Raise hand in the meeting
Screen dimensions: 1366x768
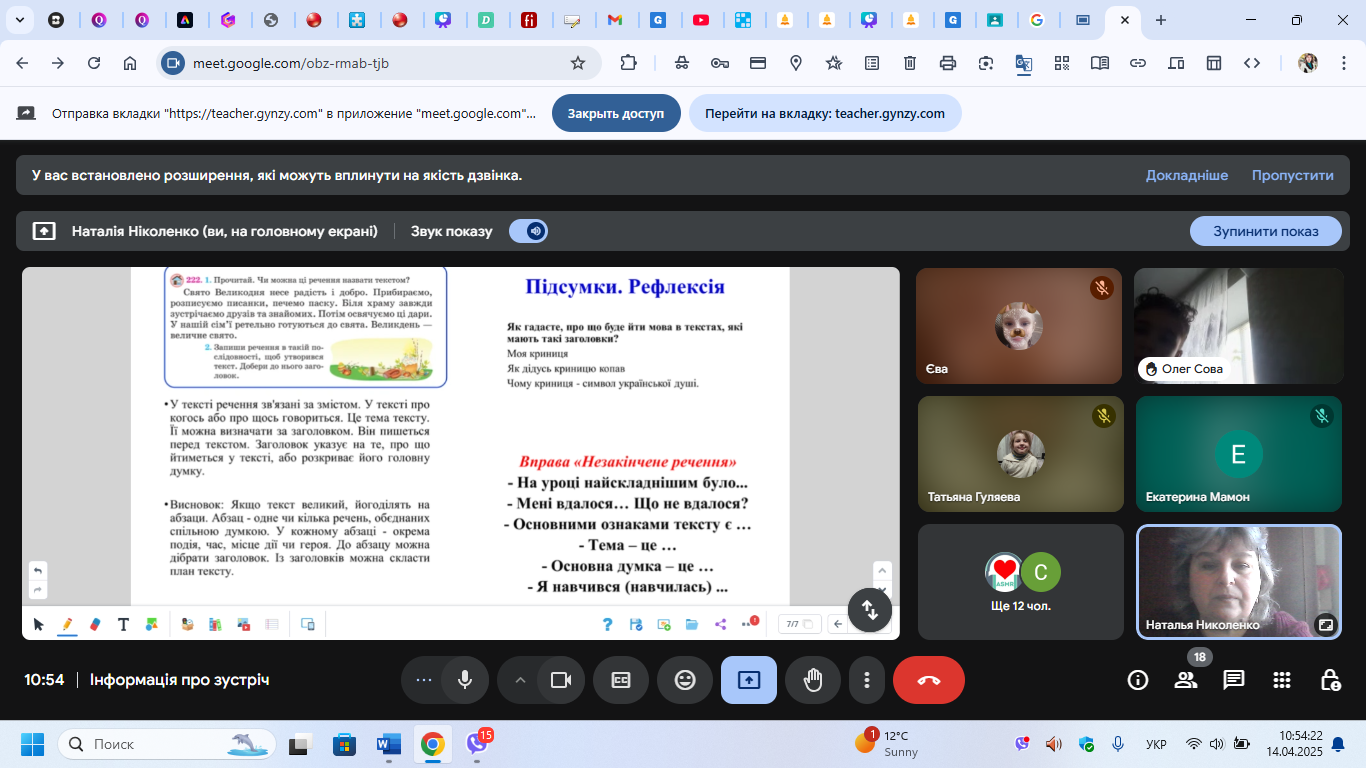pyautogui.click(x=813, y=680)
